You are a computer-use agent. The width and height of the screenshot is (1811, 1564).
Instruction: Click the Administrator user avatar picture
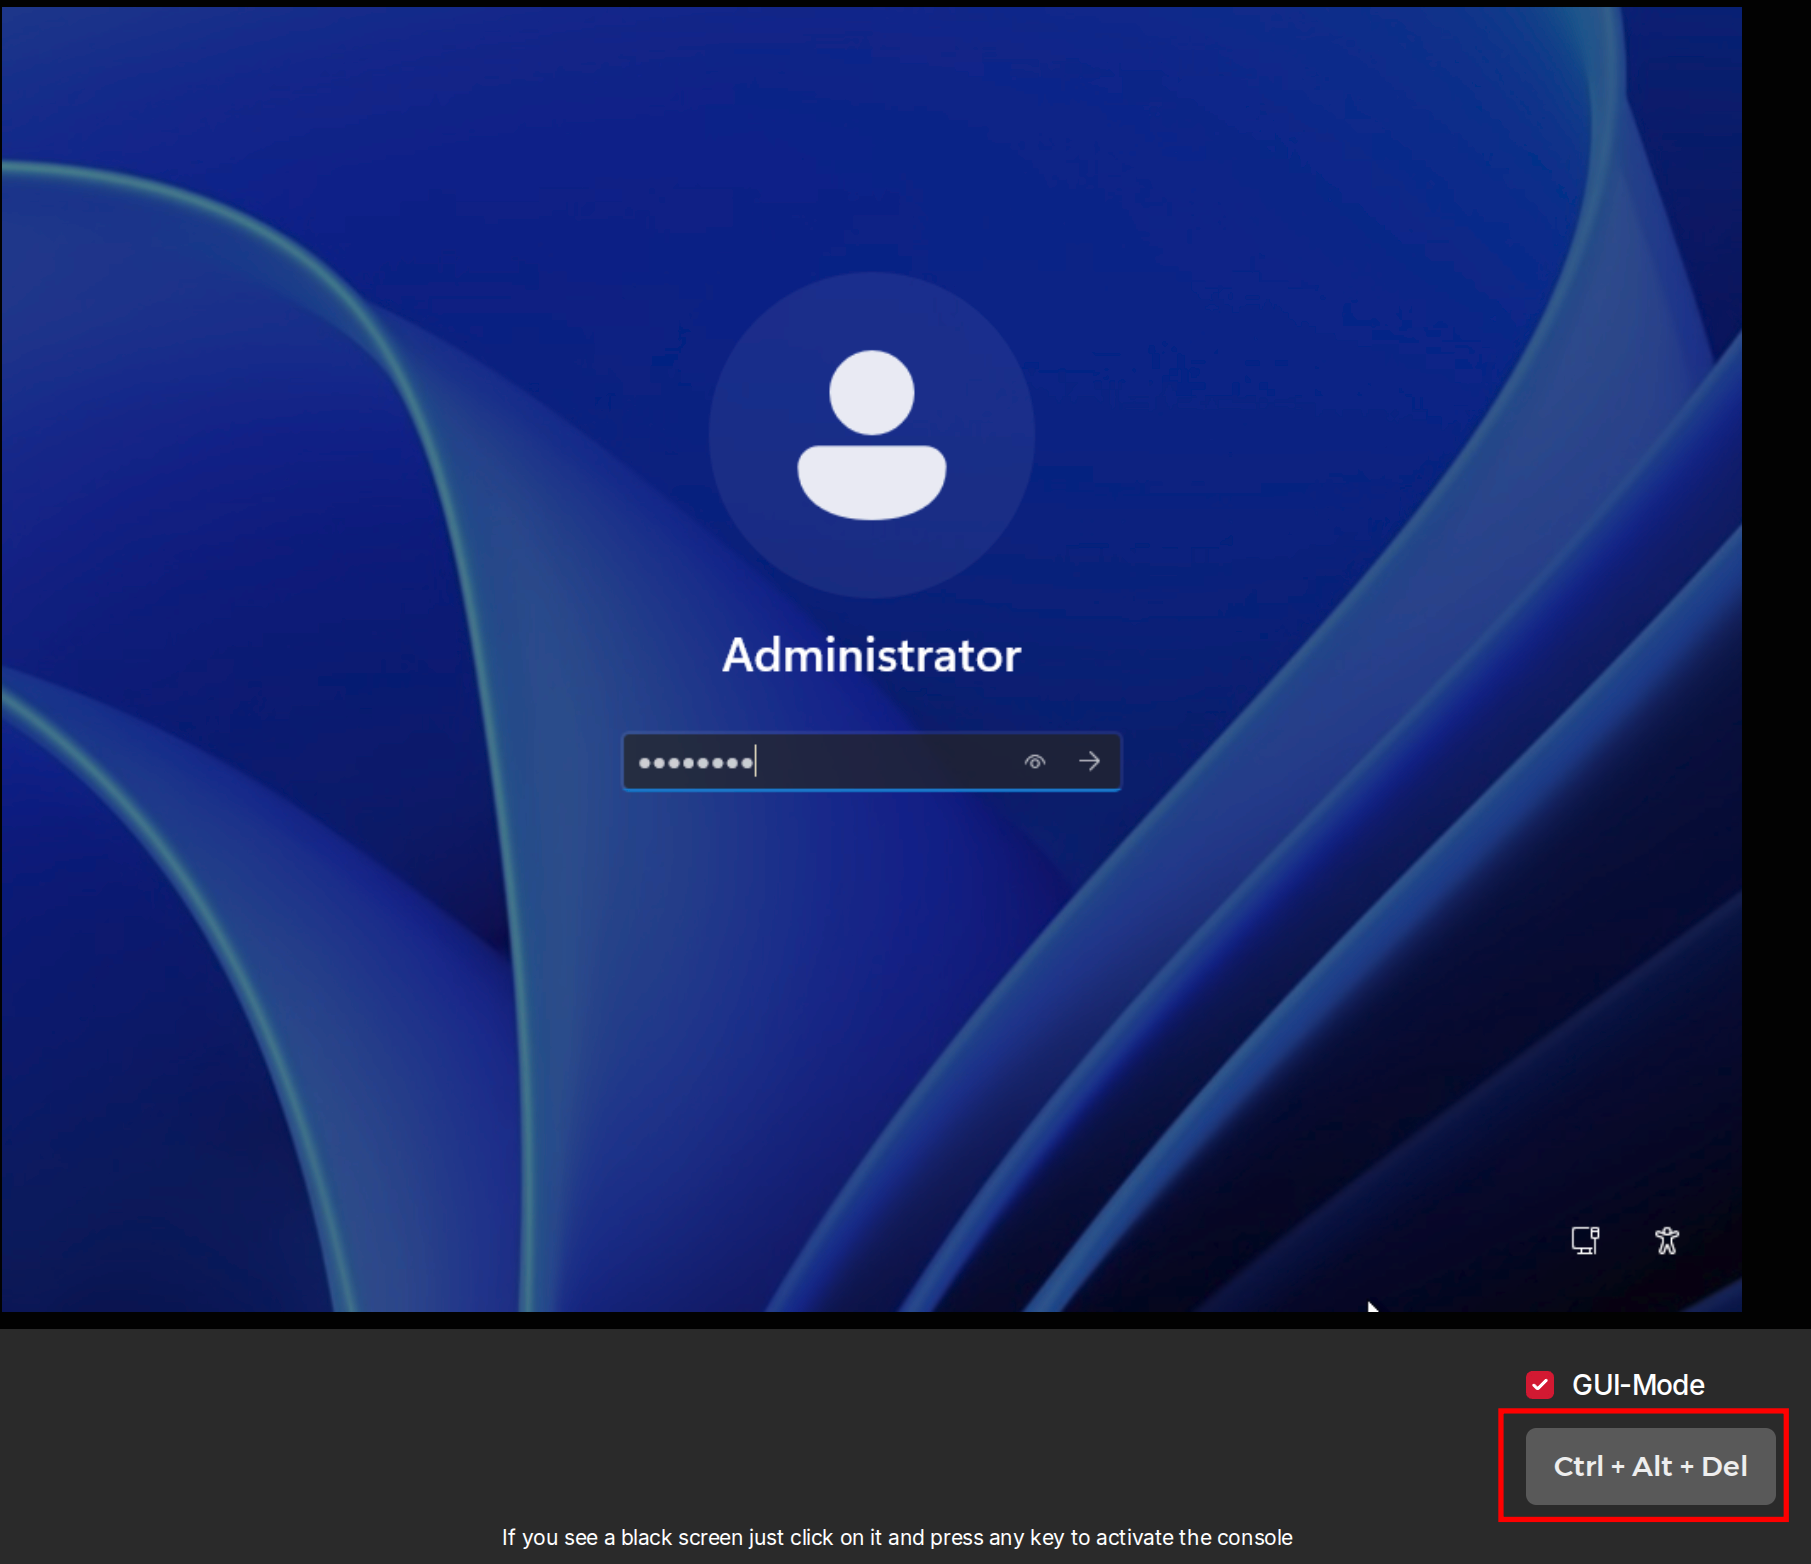[871, 435]
